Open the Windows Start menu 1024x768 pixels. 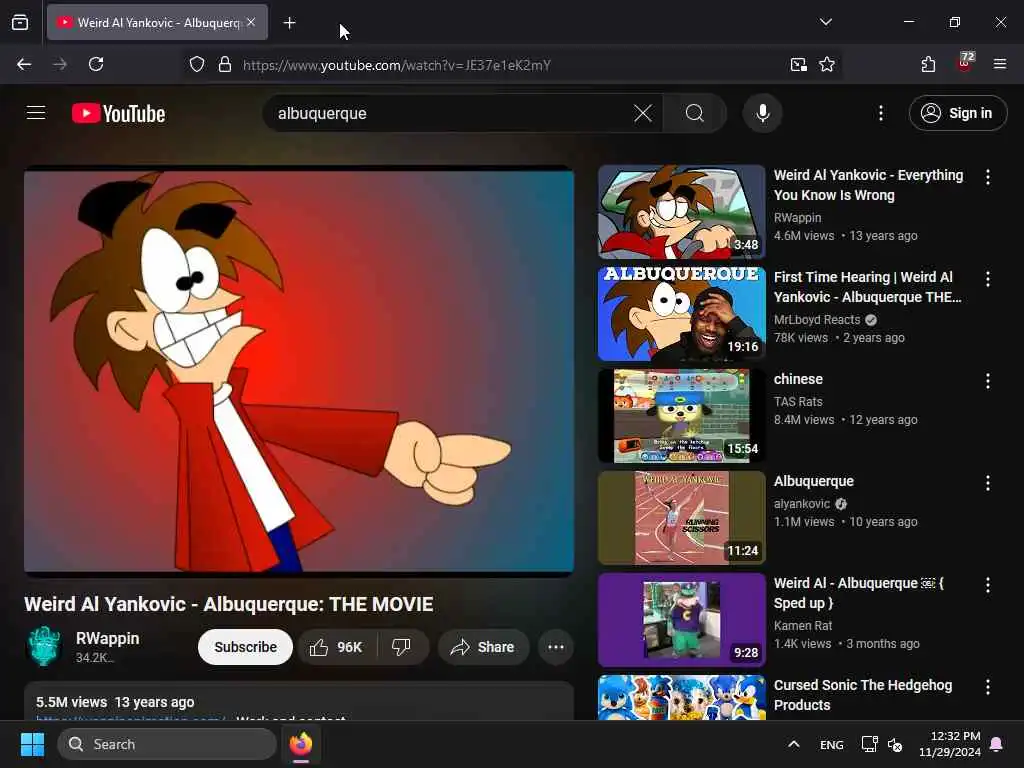(x=32, y=744)
